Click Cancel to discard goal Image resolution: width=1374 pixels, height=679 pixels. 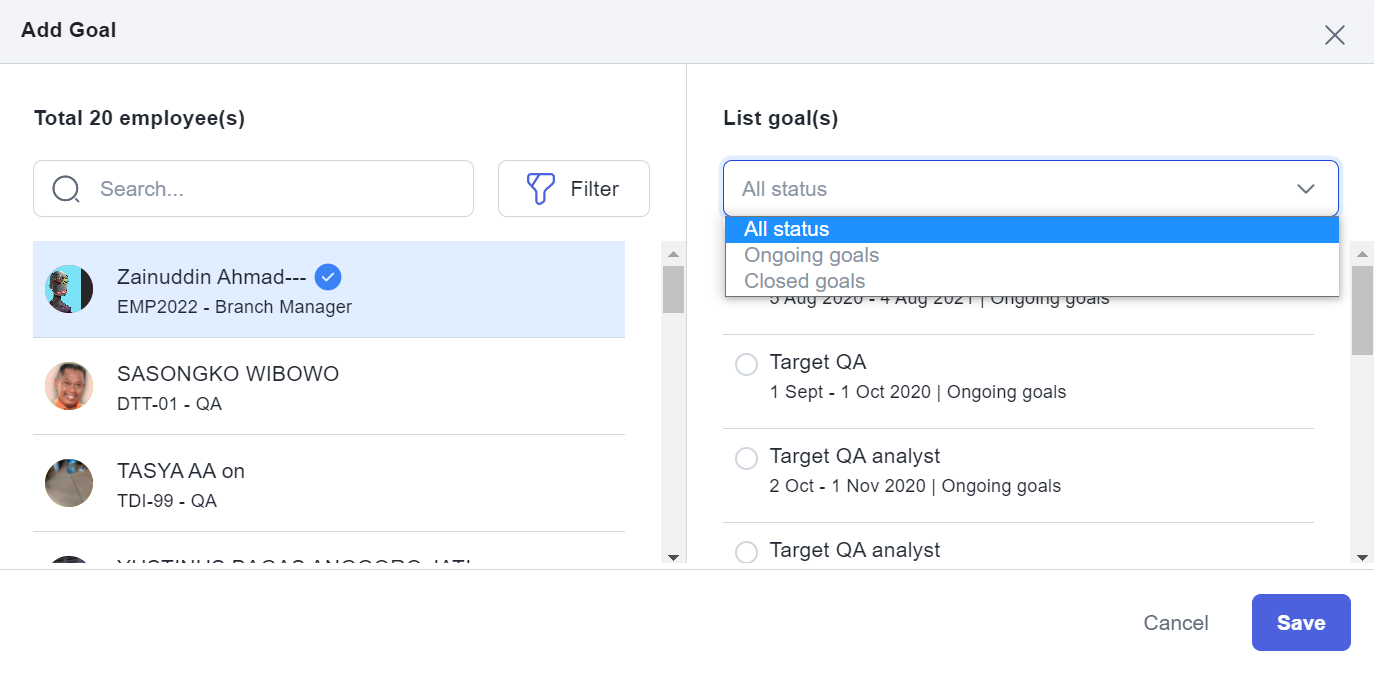1175,623
